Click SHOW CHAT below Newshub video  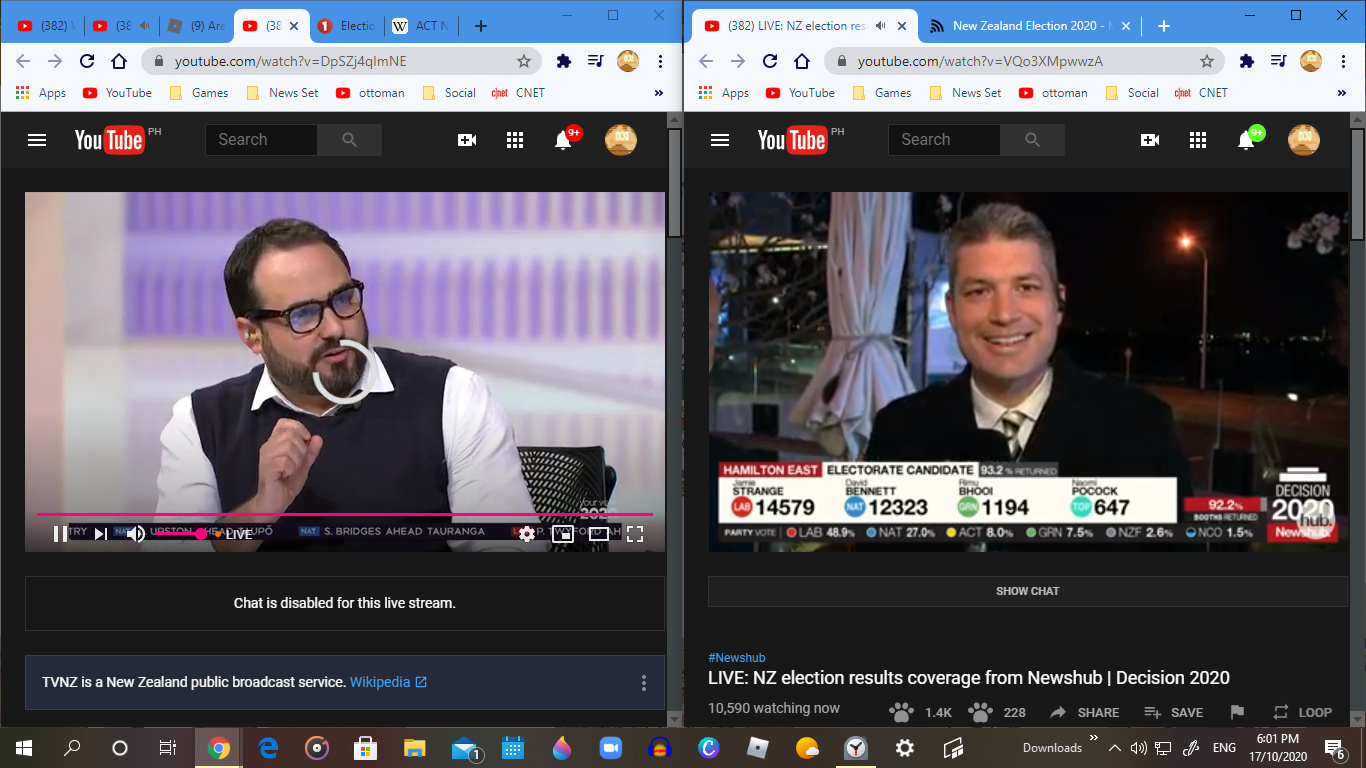coord(1027,591)
